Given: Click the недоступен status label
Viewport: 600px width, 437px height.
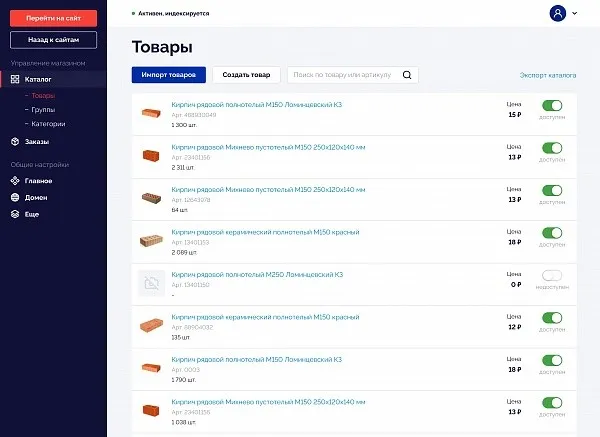Looking at the screenshot, I should click(x=552, y=287).
